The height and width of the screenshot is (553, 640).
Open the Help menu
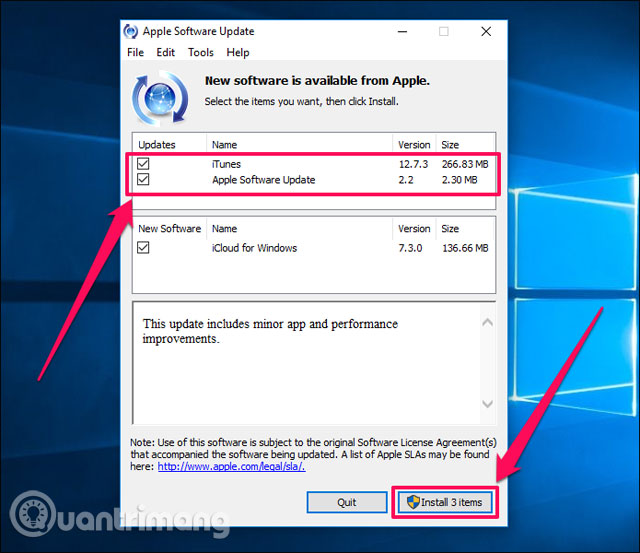[x=238, y=53]
